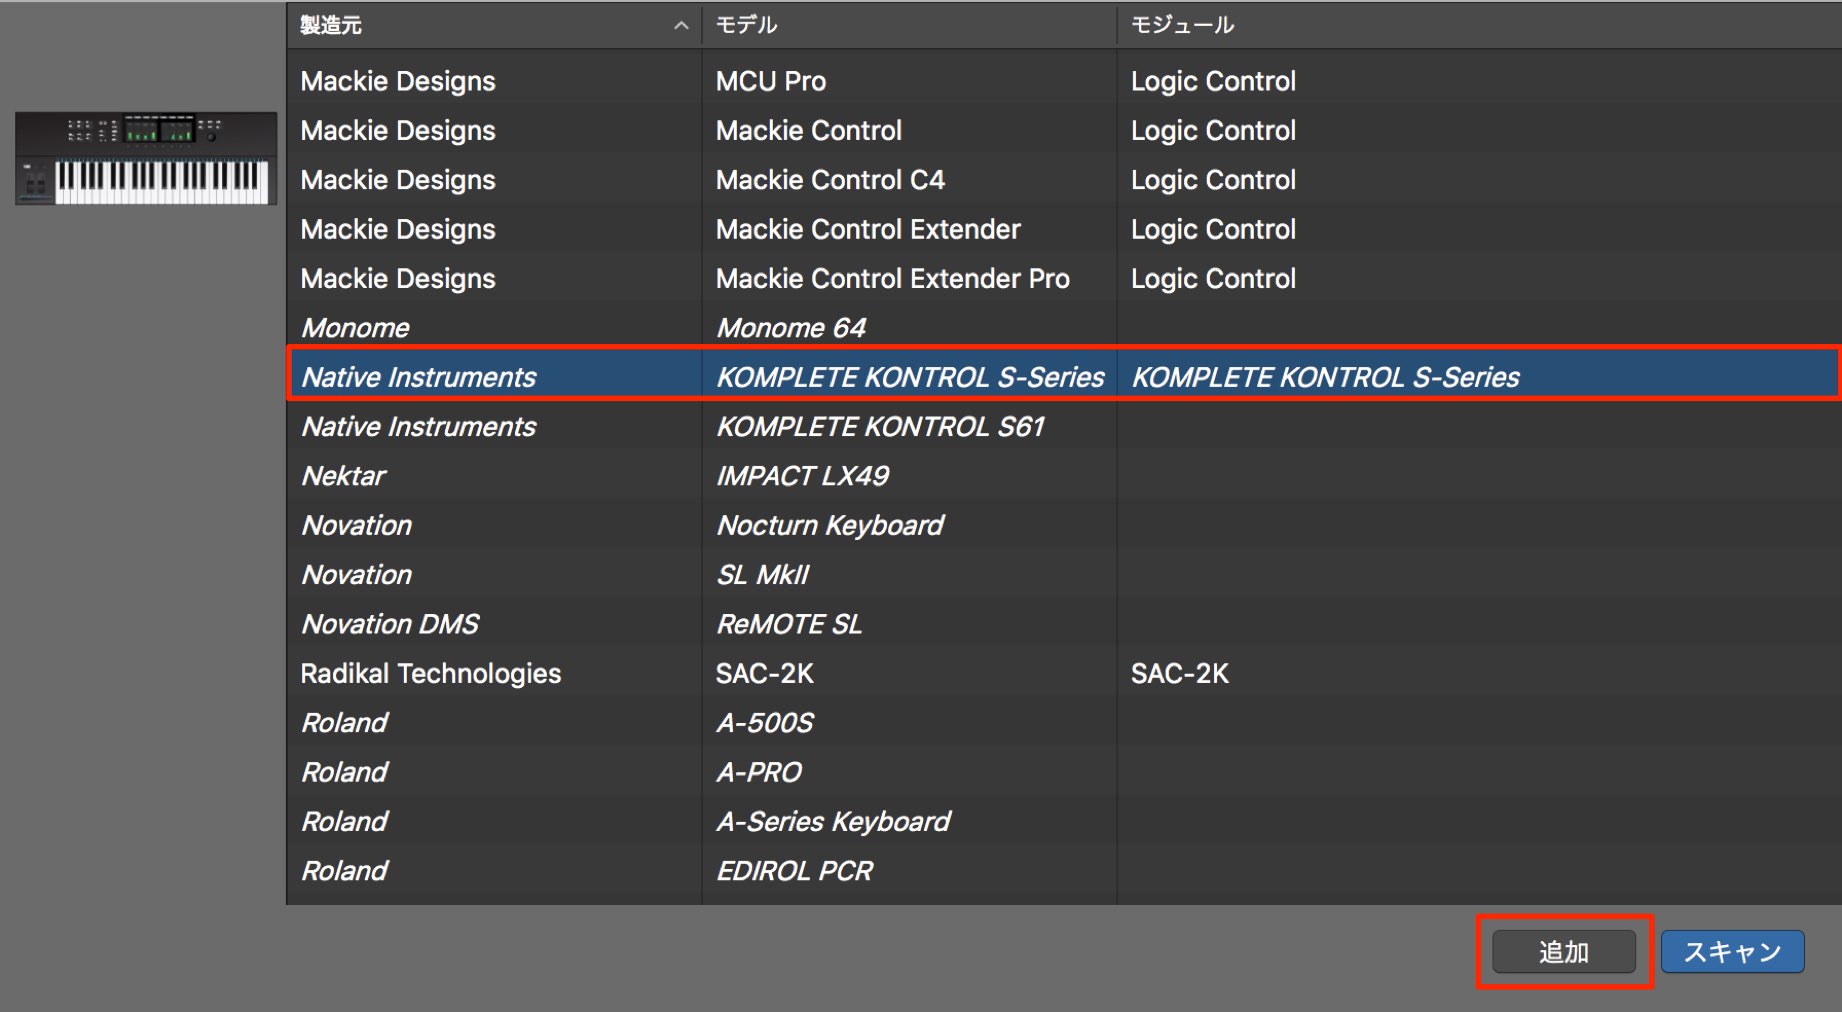The image size is (1842, 1012).
Task: Select the Nocturn Keyboard row
Action: 1064,525
